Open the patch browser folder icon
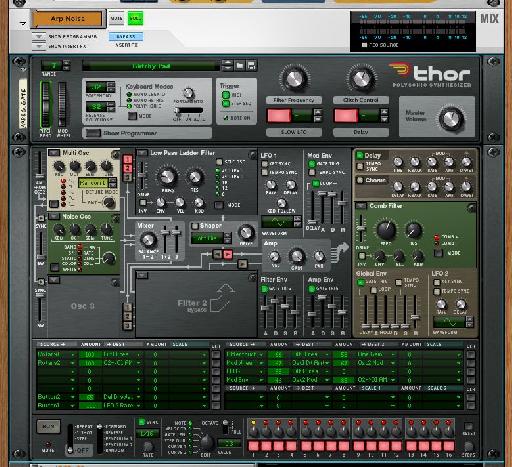Viewport: 512px width, 467px height. pos(240,66)
